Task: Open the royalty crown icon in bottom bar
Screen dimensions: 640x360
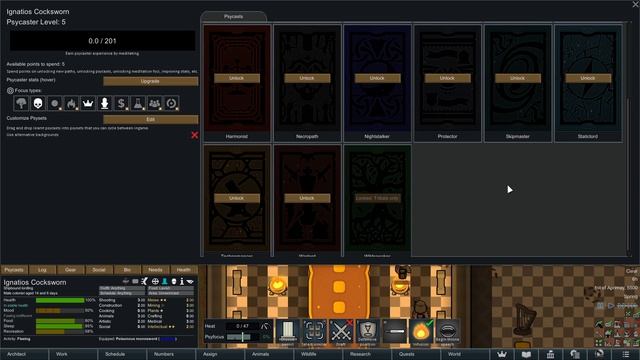Action: pos(502,354)
